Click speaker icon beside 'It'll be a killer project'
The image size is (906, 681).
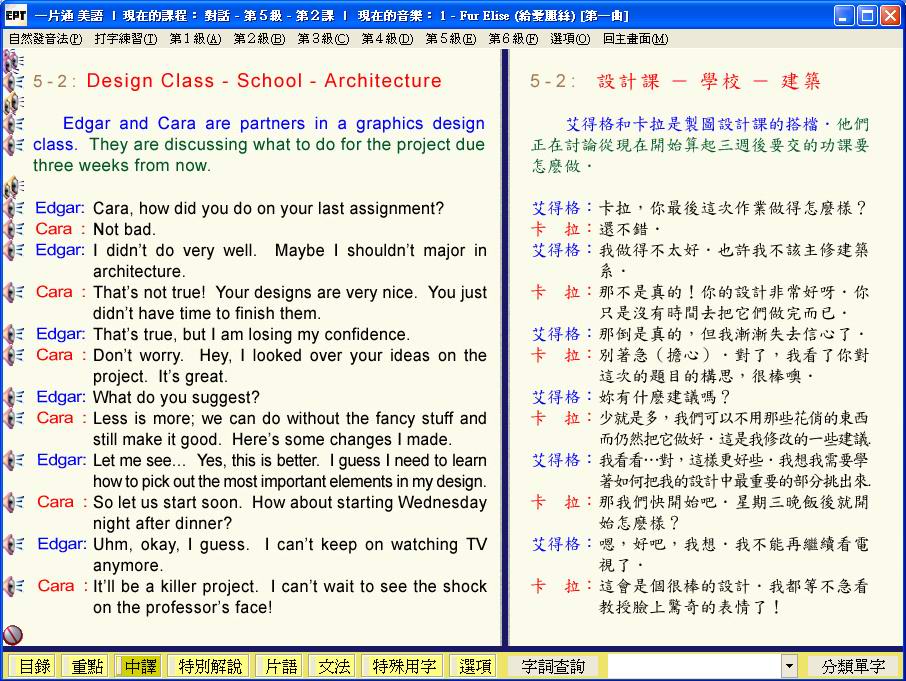[x=14, y=586]
